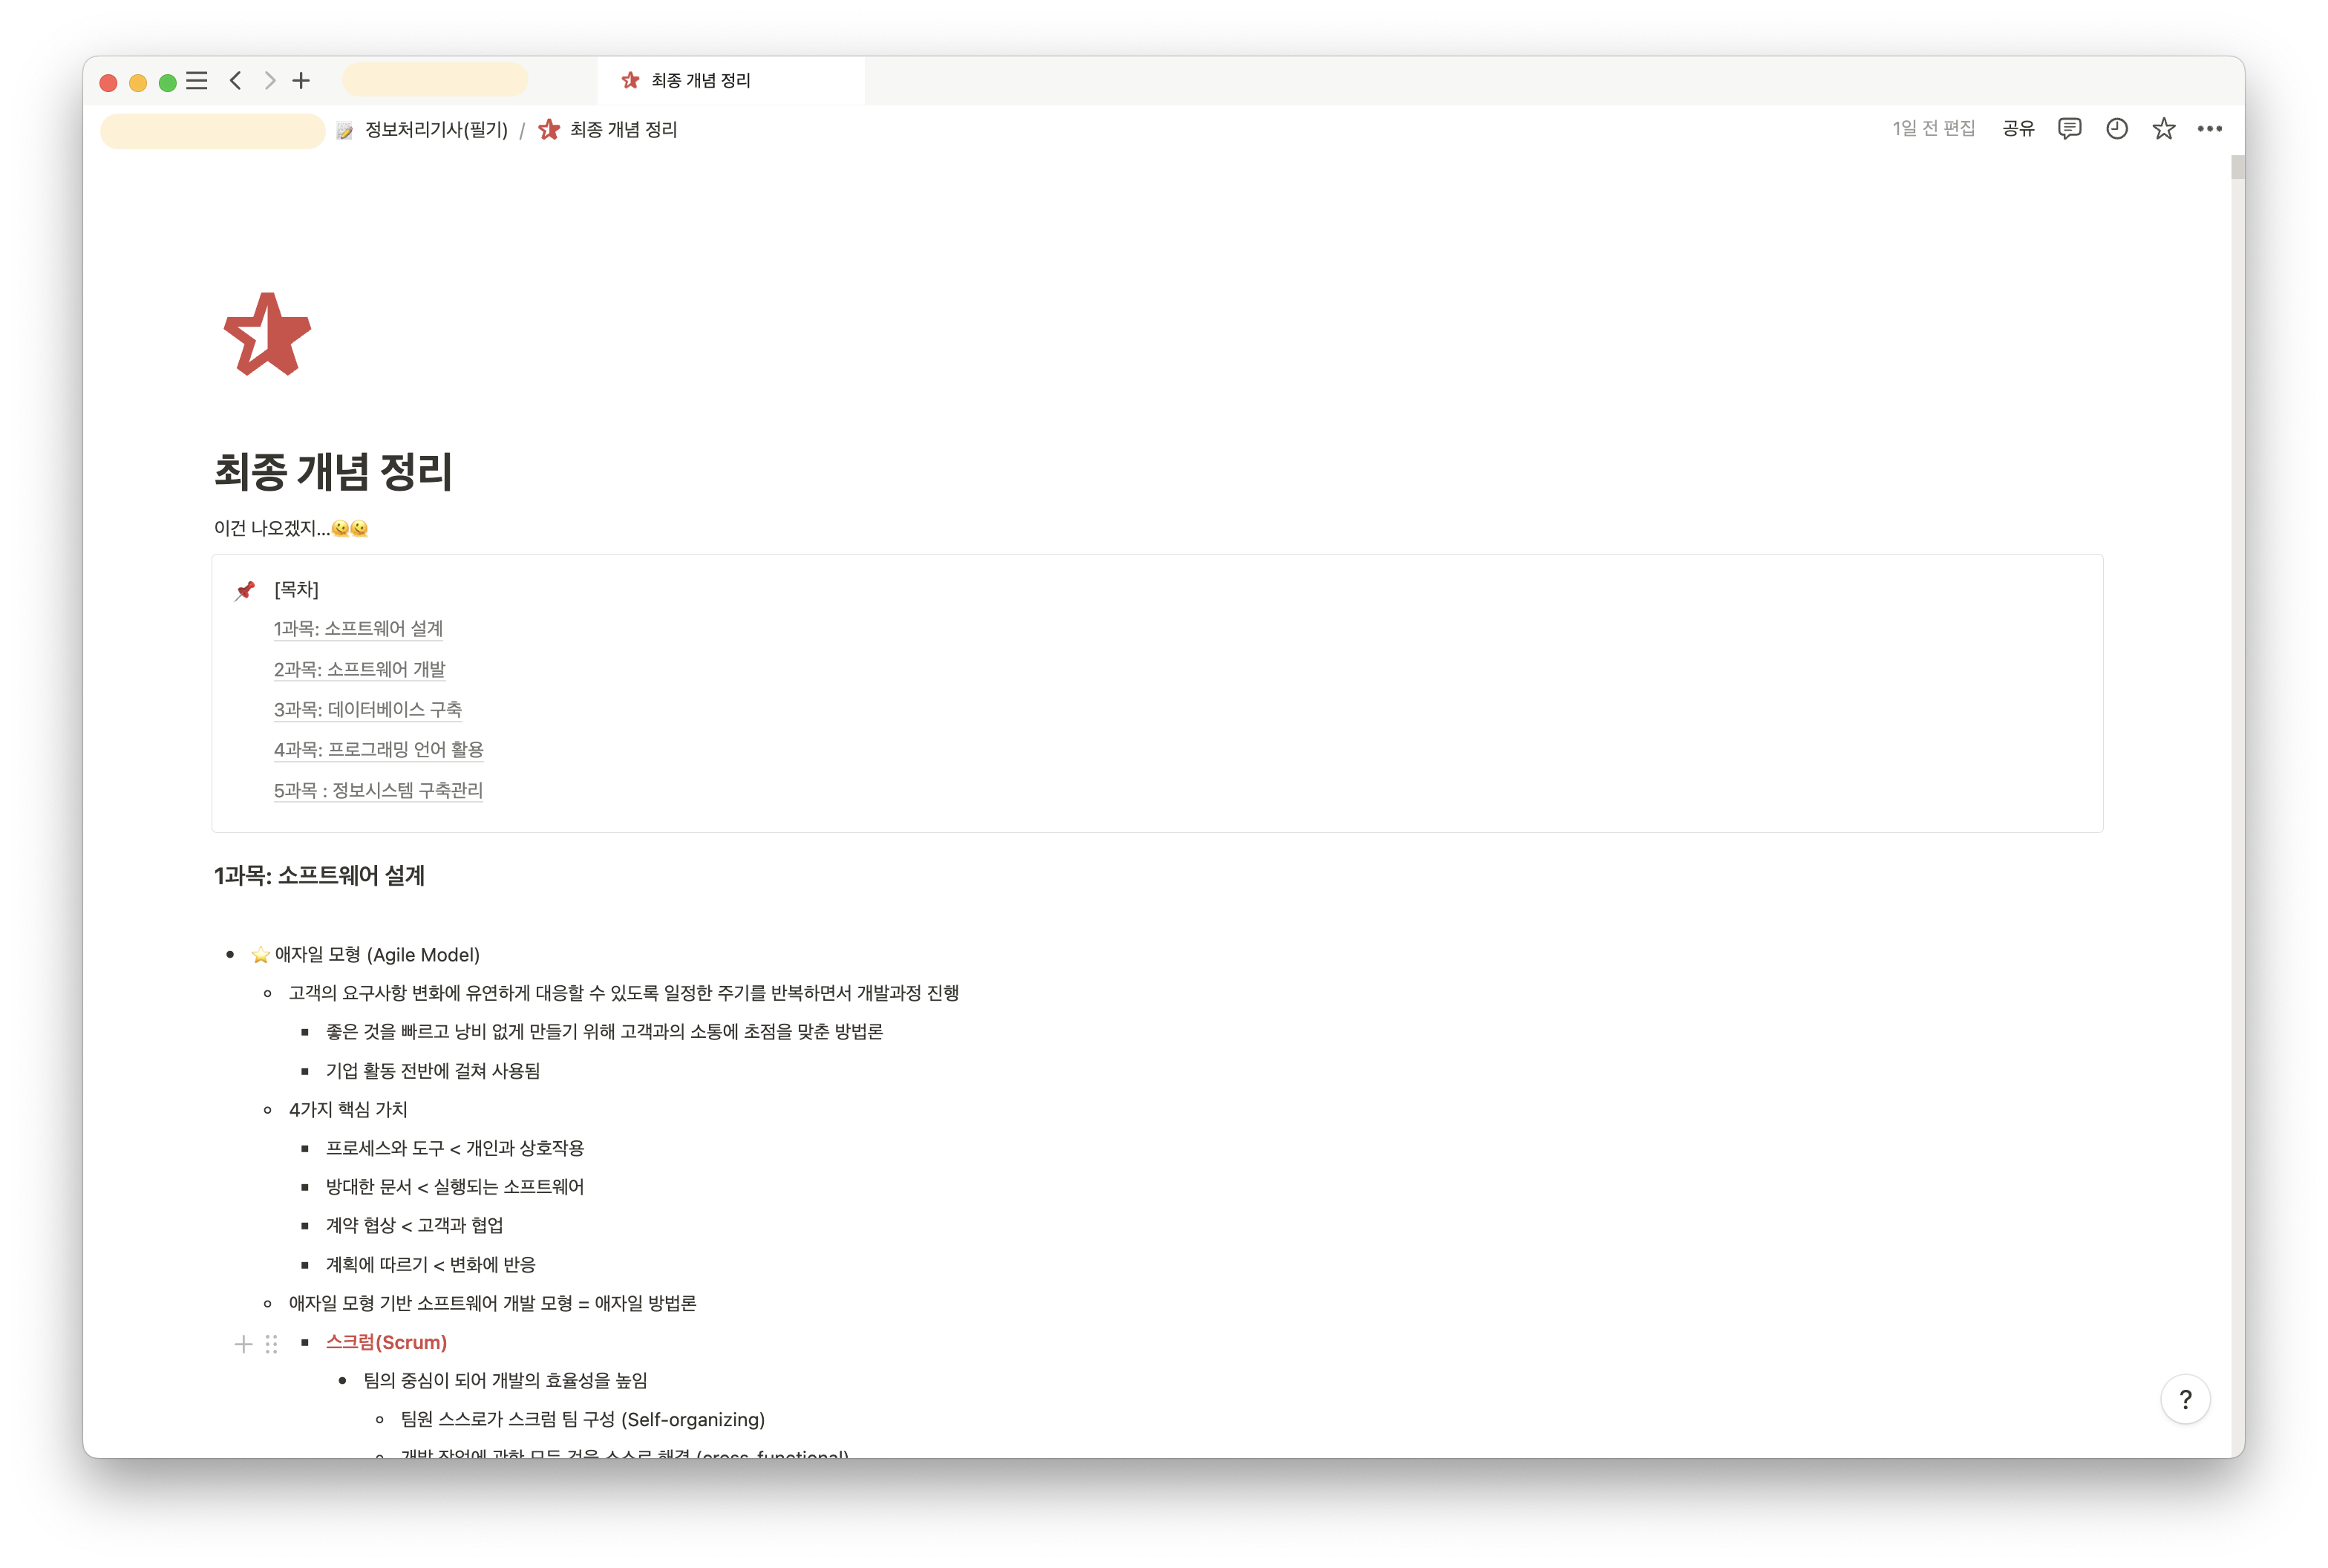Click the vertical scrollbar thumb
This screenshot has height=1568, width=2328.
point(2237,167)
